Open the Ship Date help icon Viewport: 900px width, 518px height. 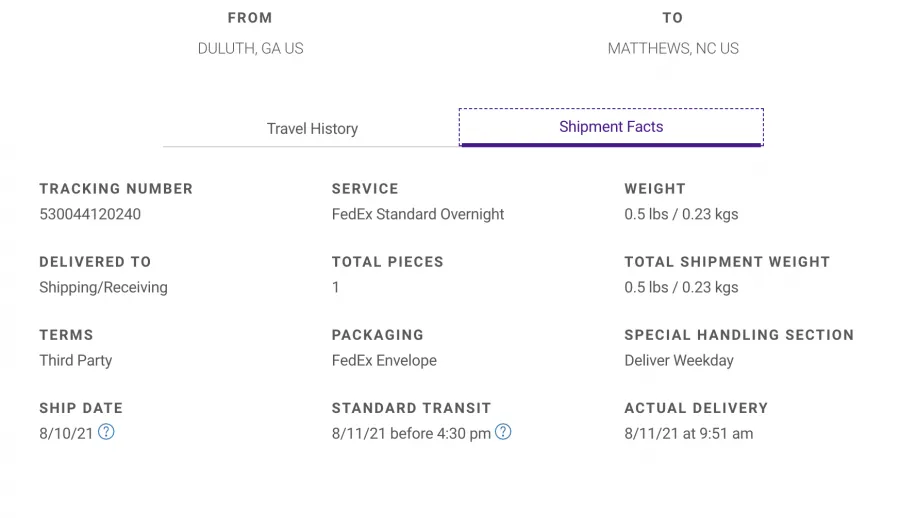(106, 432)
